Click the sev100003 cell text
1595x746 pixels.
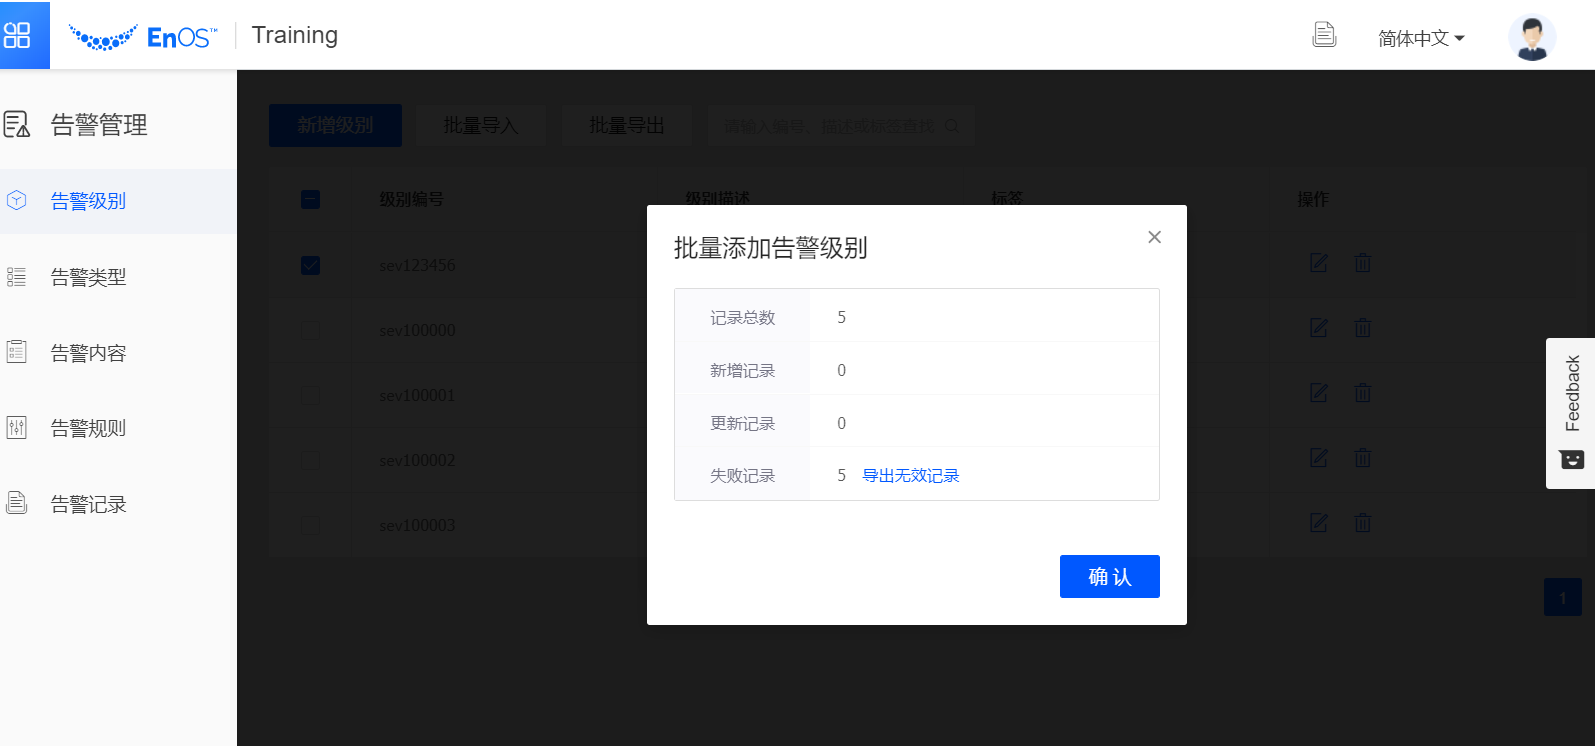tap(417, 525)
